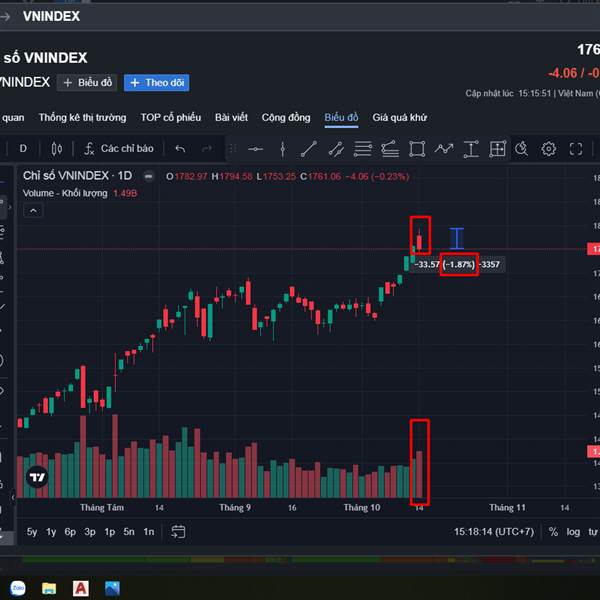Open the Giá quá khứ tab
The height and width of the screenshot is (600, 600).
pyautogui.click(x=399, y=117)
